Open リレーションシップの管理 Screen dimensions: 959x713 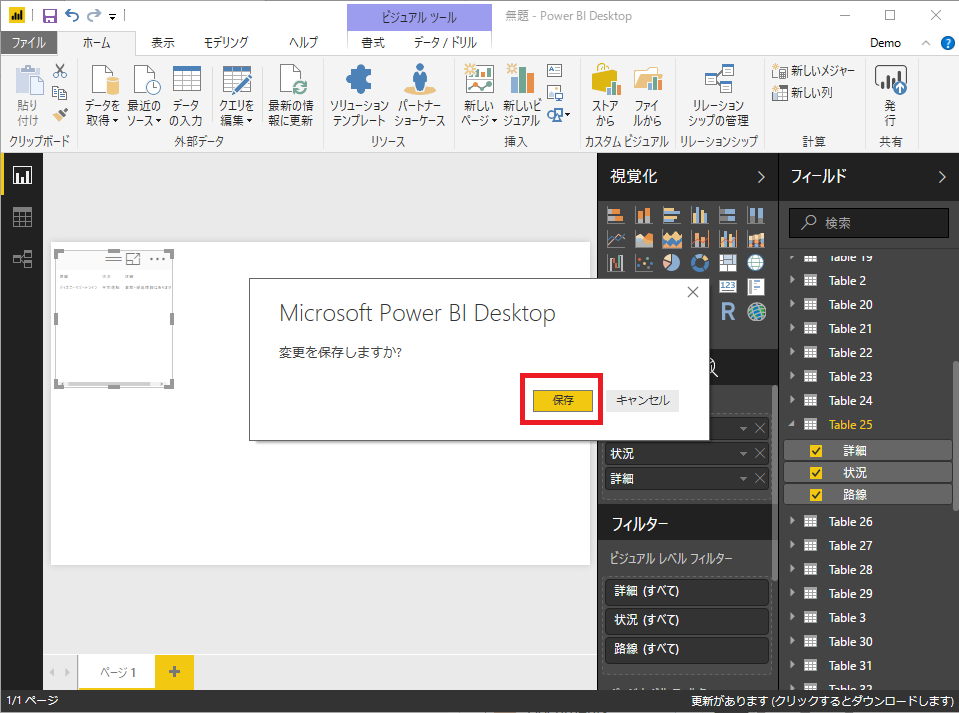coord(718,96)
